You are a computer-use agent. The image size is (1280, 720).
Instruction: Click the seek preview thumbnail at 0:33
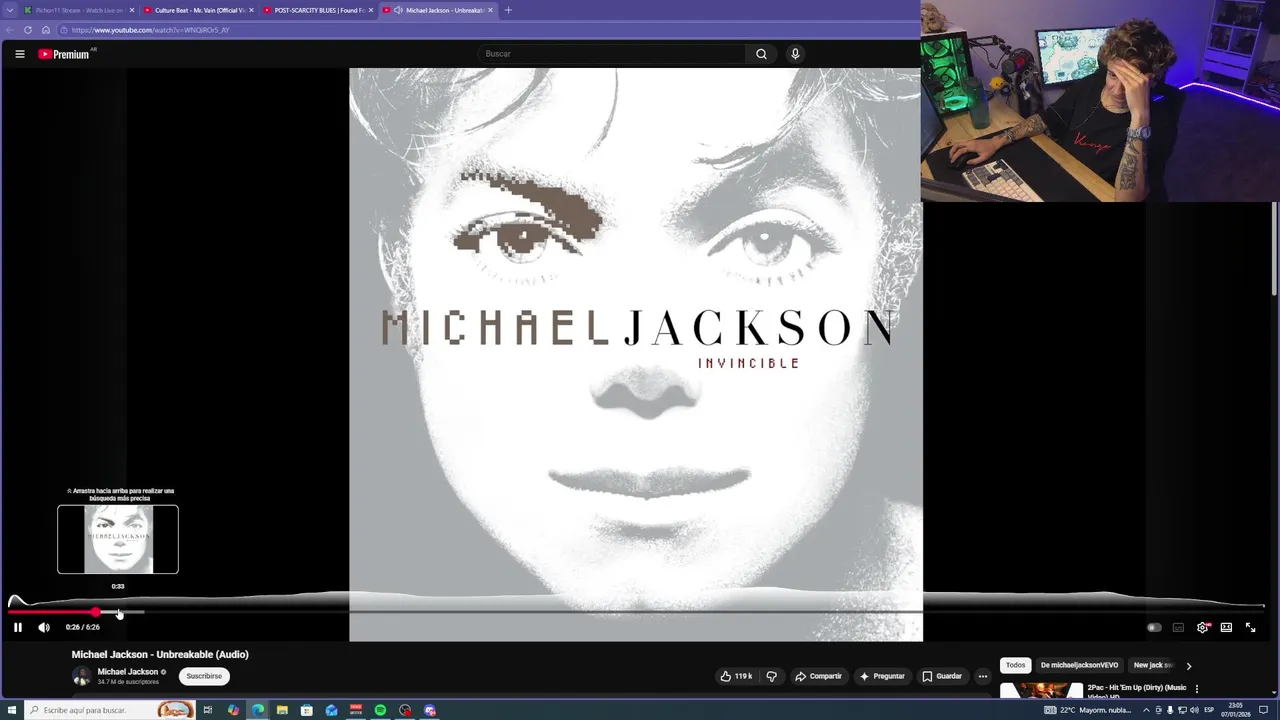118,539
